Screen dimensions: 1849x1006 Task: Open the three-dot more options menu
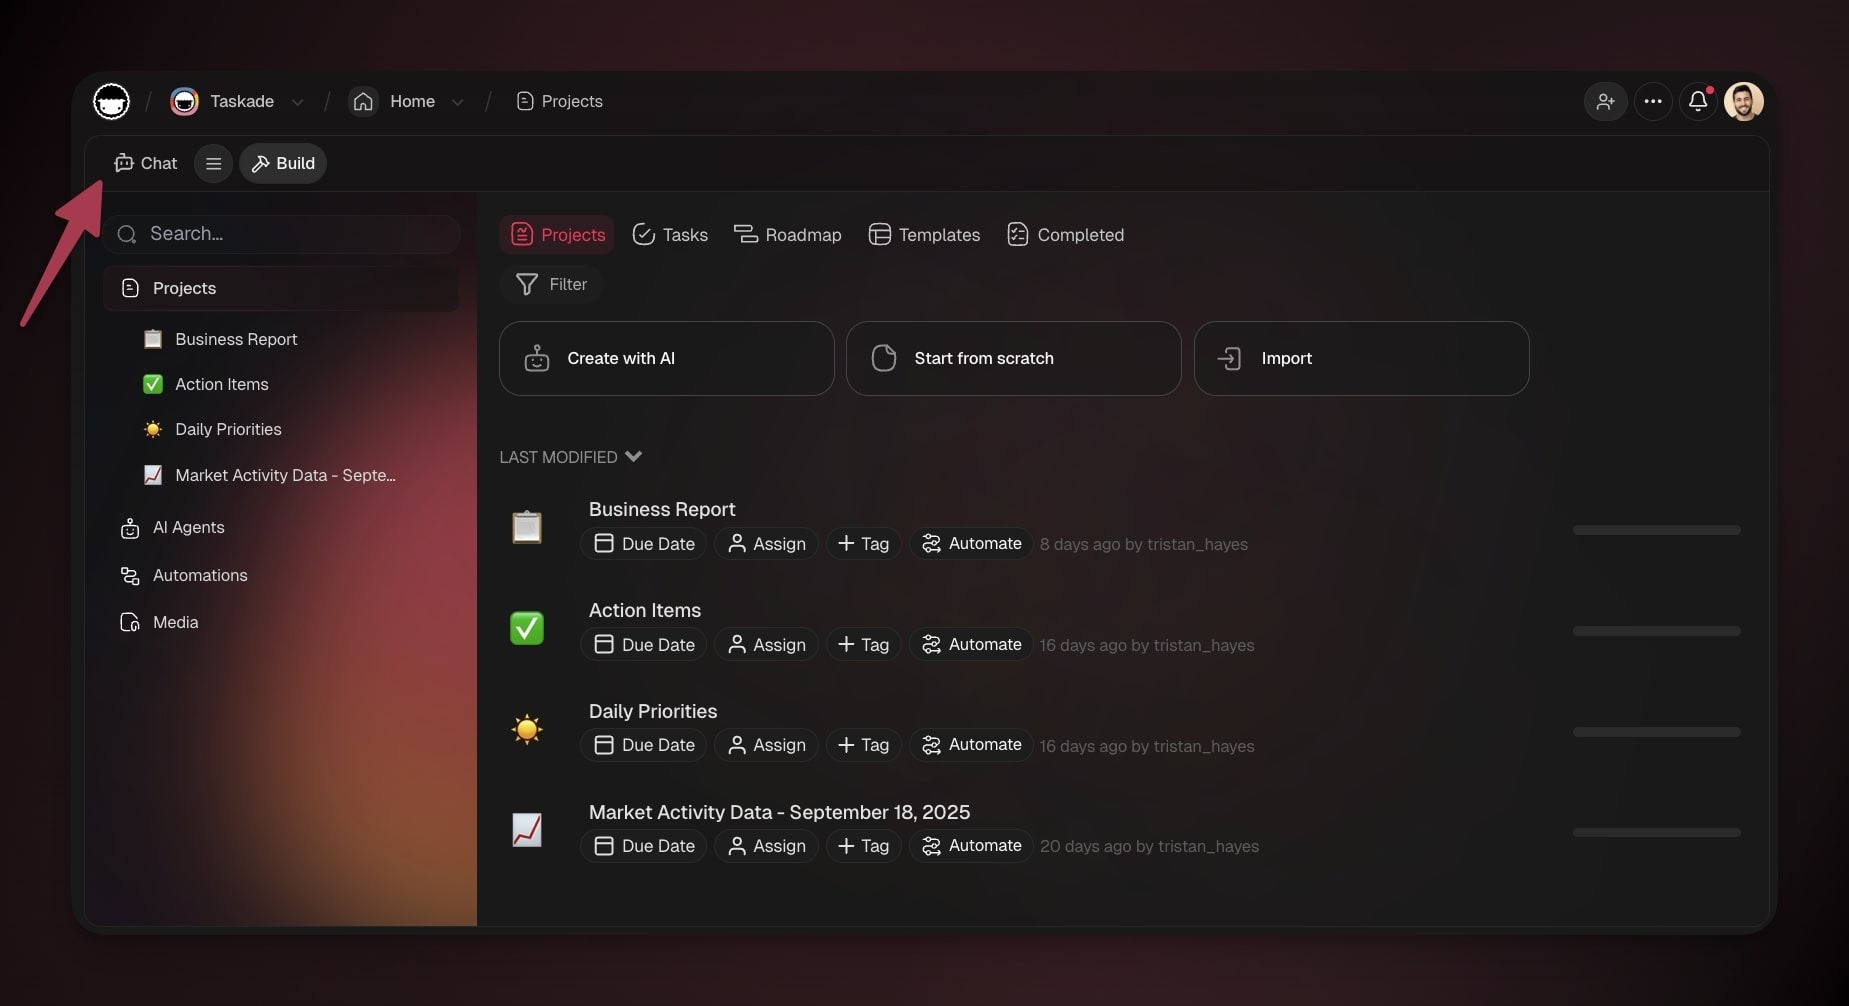point(1652,101)
